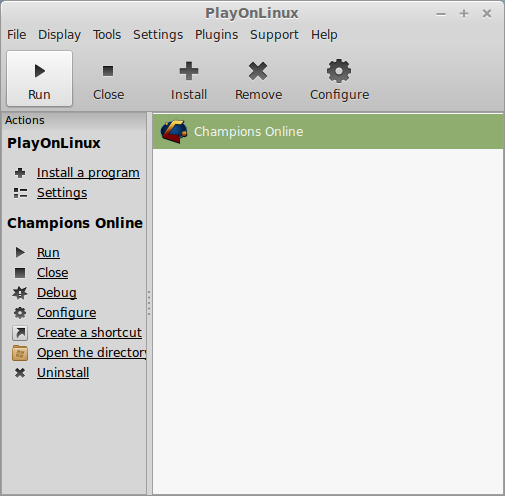Open the File menu

click(16, 35)
